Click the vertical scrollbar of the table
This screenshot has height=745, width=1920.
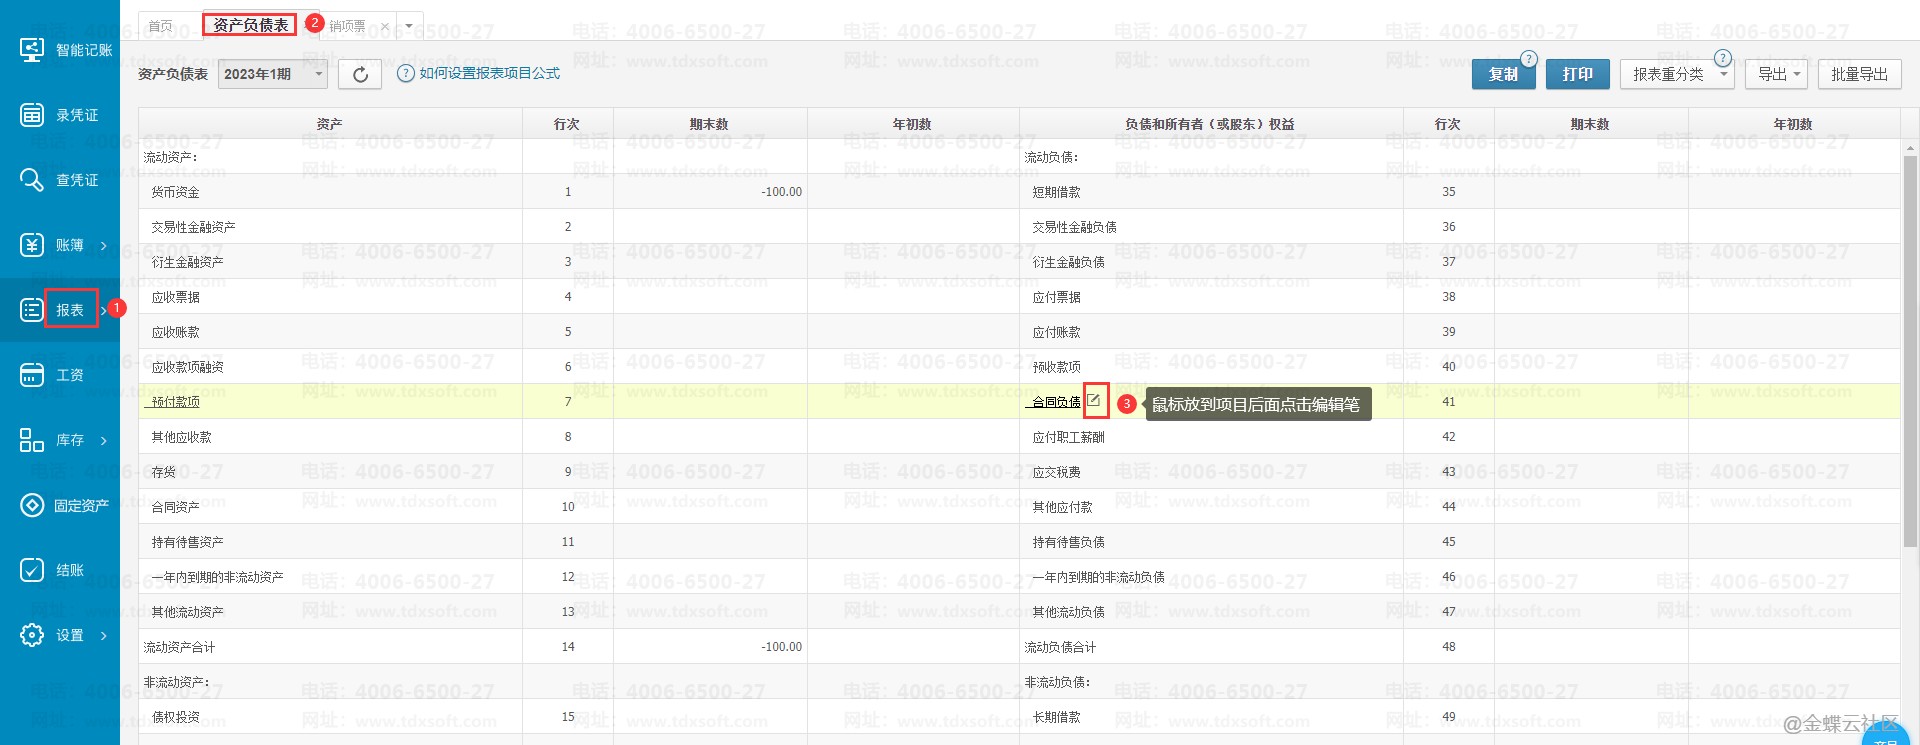1909,350
